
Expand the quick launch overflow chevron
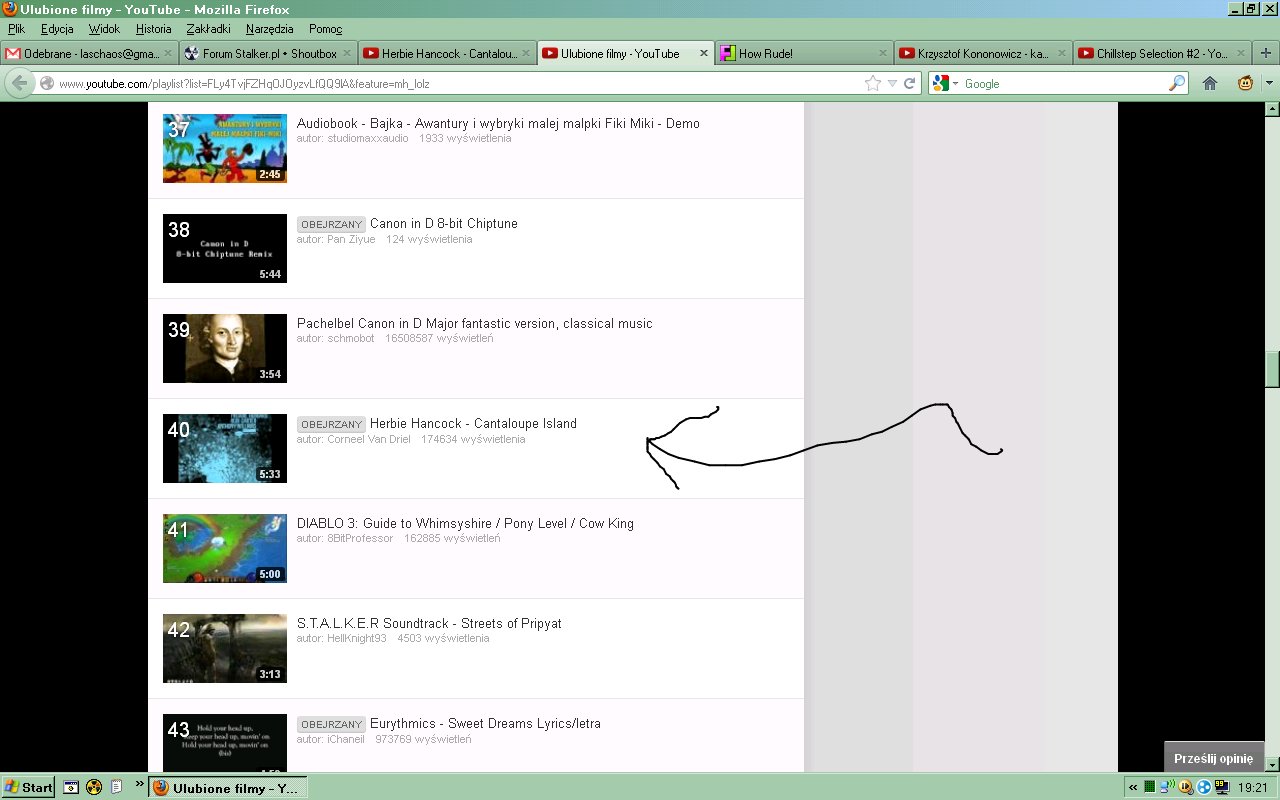tap(139, 783)
